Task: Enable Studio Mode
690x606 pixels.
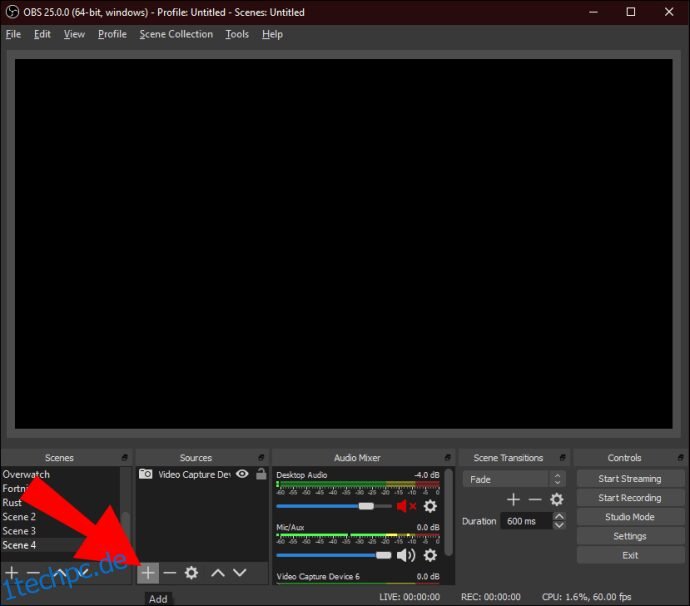Action: [630, 517]
